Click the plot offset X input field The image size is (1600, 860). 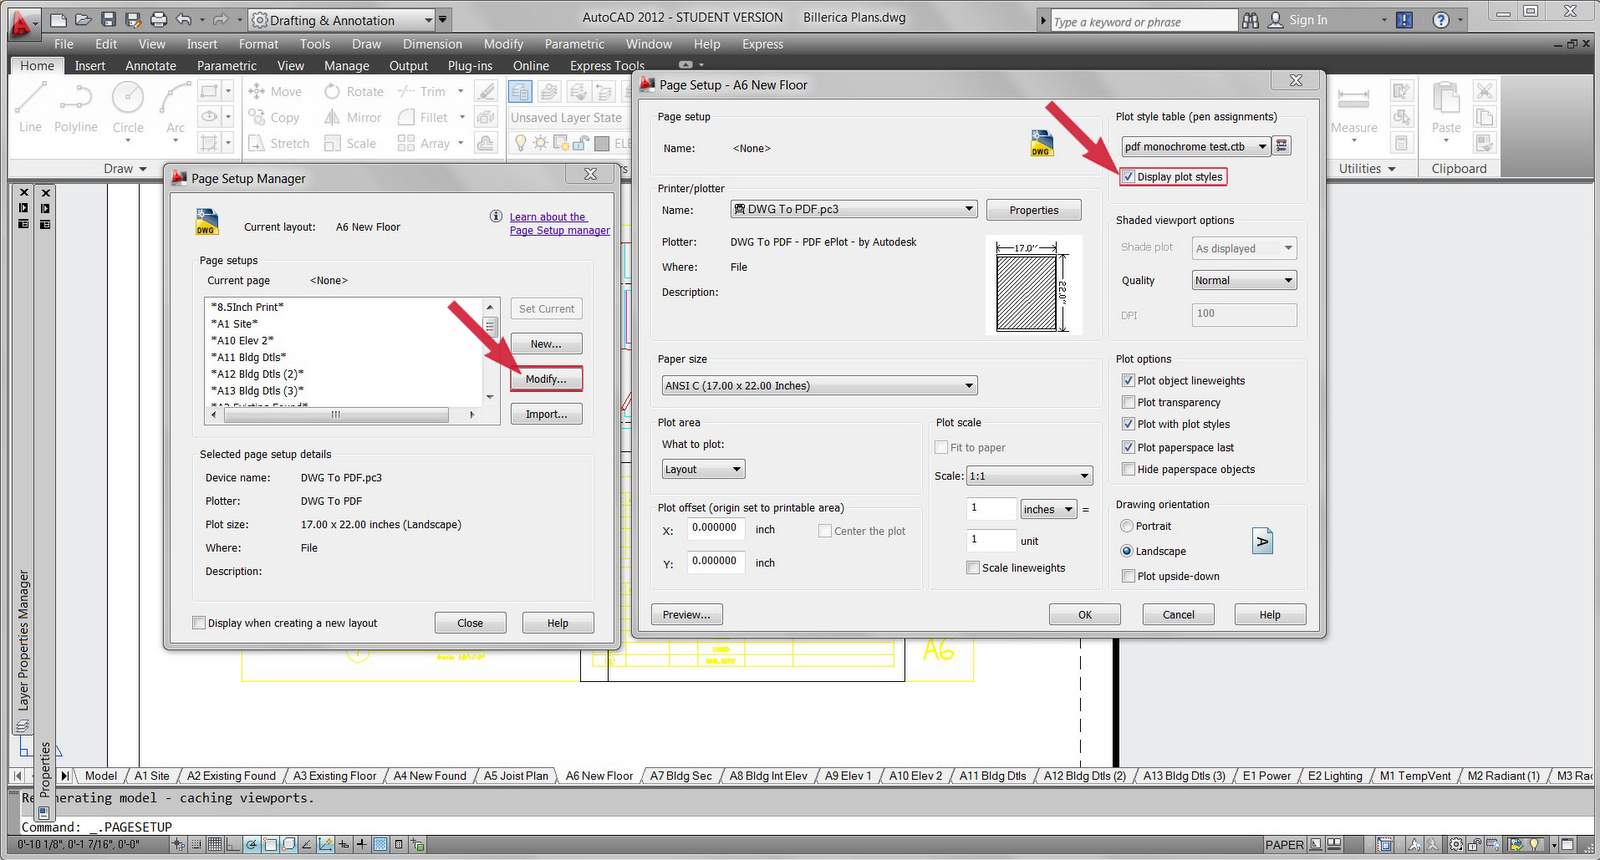pyautogui.click(x=714, y=529)
